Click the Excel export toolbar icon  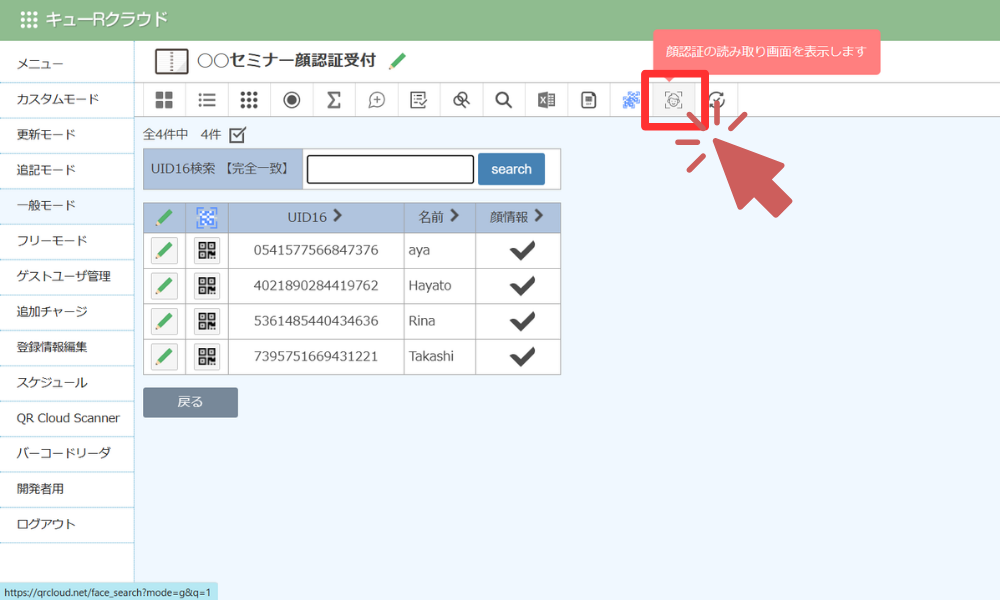(x=546, y=100)
